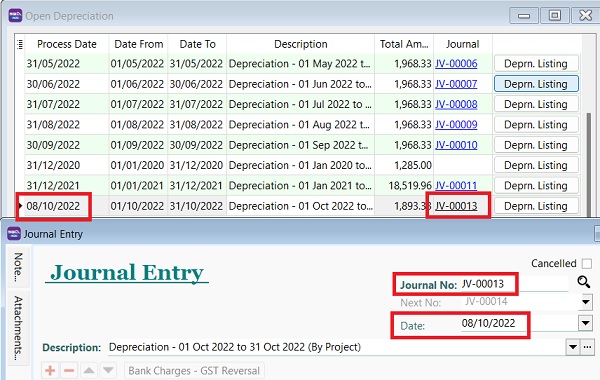Image resolution: width=600 pixels, height=380 pixels.
Task: Click the Total Am... column header
Action: pyautogui.click(x=404, y=44)
